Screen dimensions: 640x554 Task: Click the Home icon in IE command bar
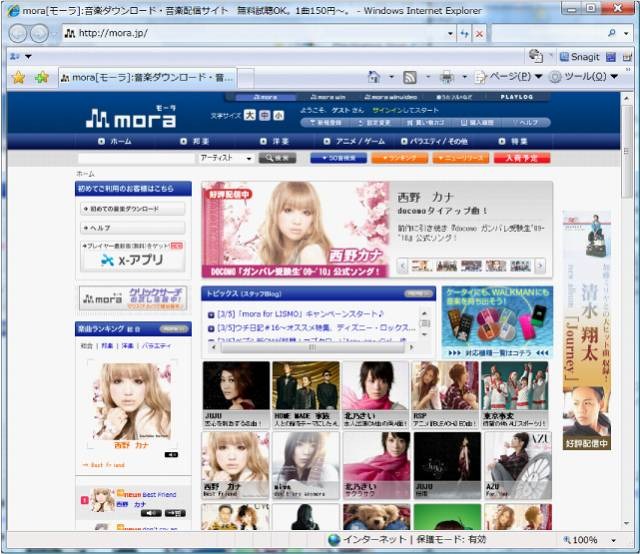(374, 77)
